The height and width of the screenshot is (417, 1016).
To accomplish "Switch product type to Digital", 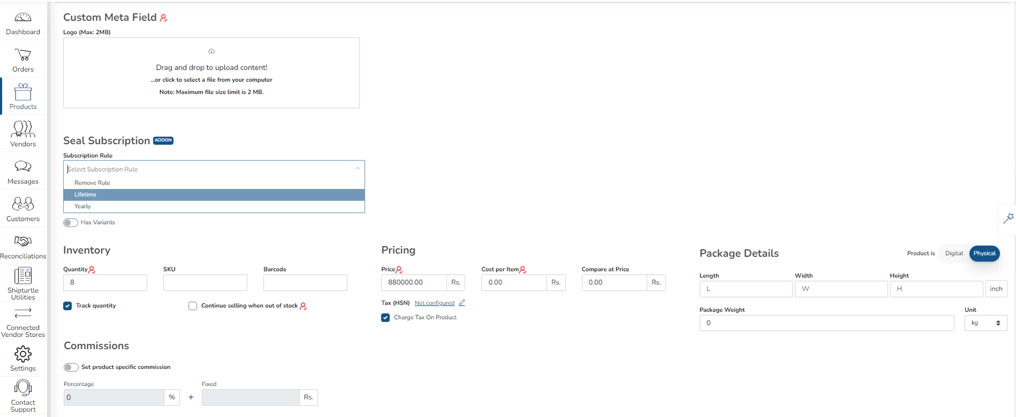I will click(954, 253).
